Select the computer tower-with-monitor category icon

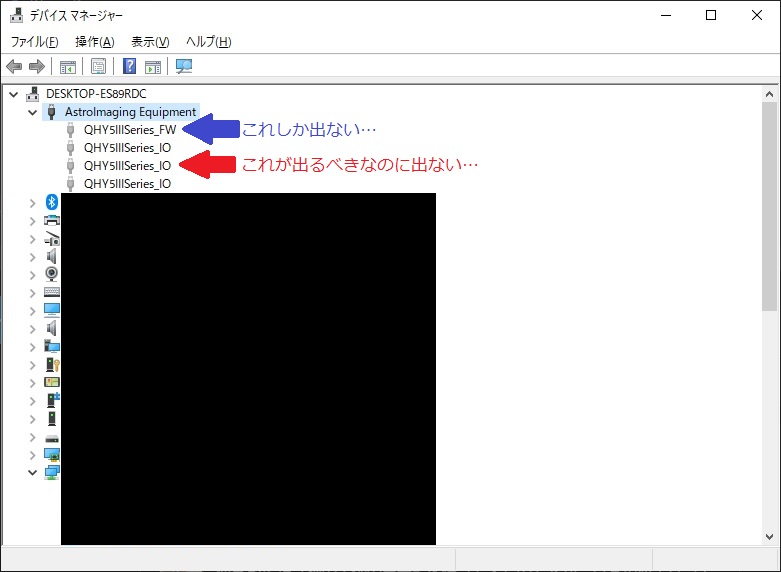52,346
